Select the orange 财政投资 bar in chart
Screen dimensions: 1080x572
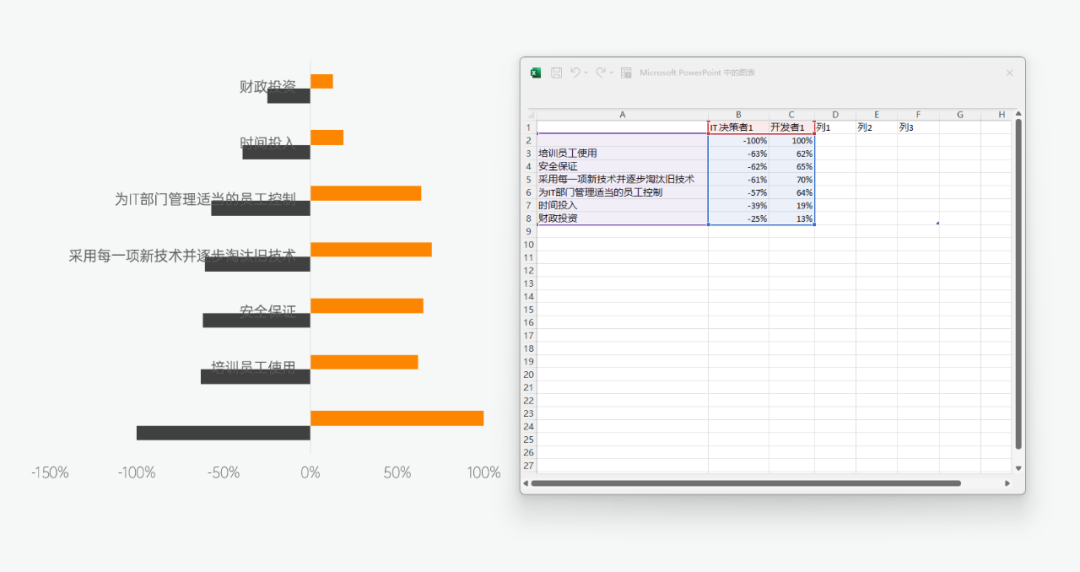coord(322,81)
